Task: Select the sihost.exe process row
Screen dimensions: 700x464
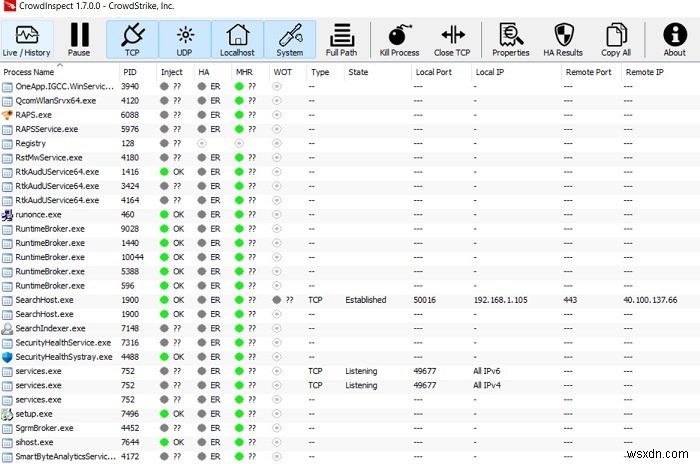Action: (x=350, y=443)
